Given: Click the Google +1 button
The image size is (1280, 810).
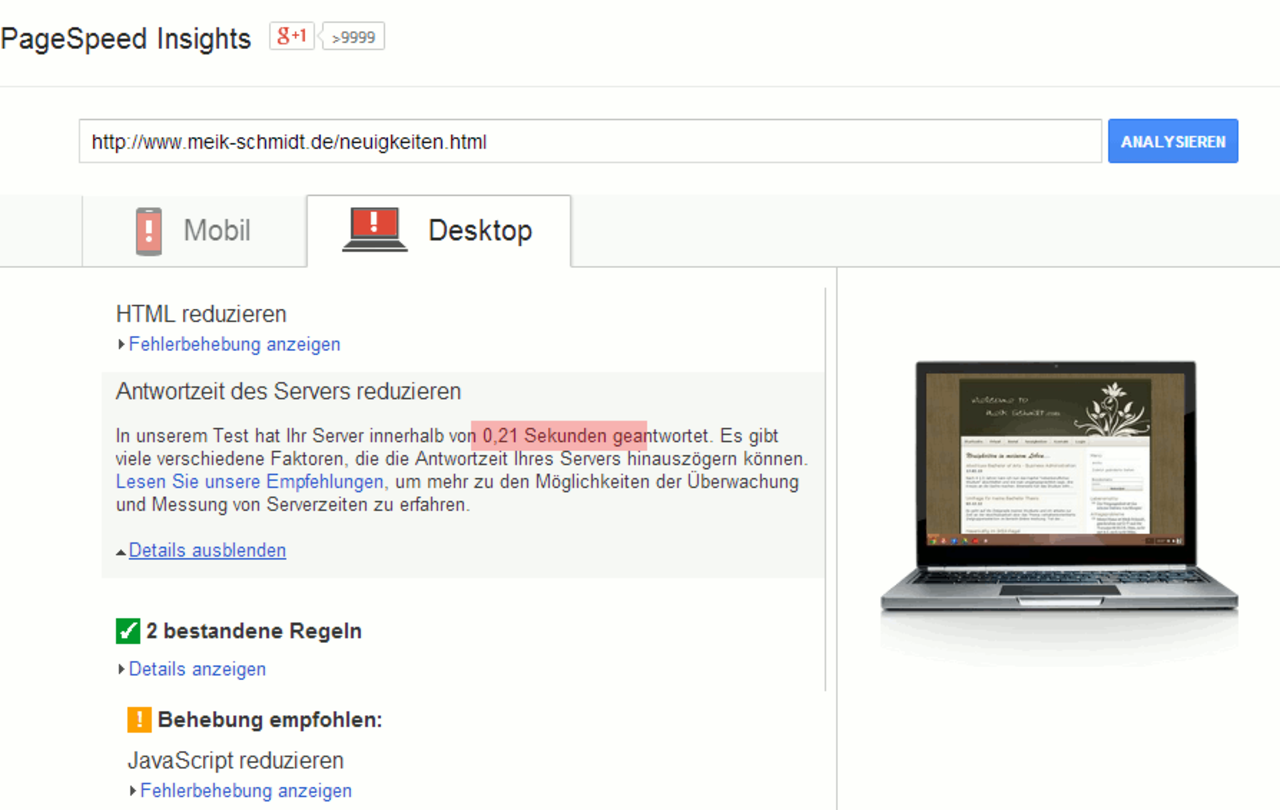Looking at the screenshot, I should tap(291, 37).
